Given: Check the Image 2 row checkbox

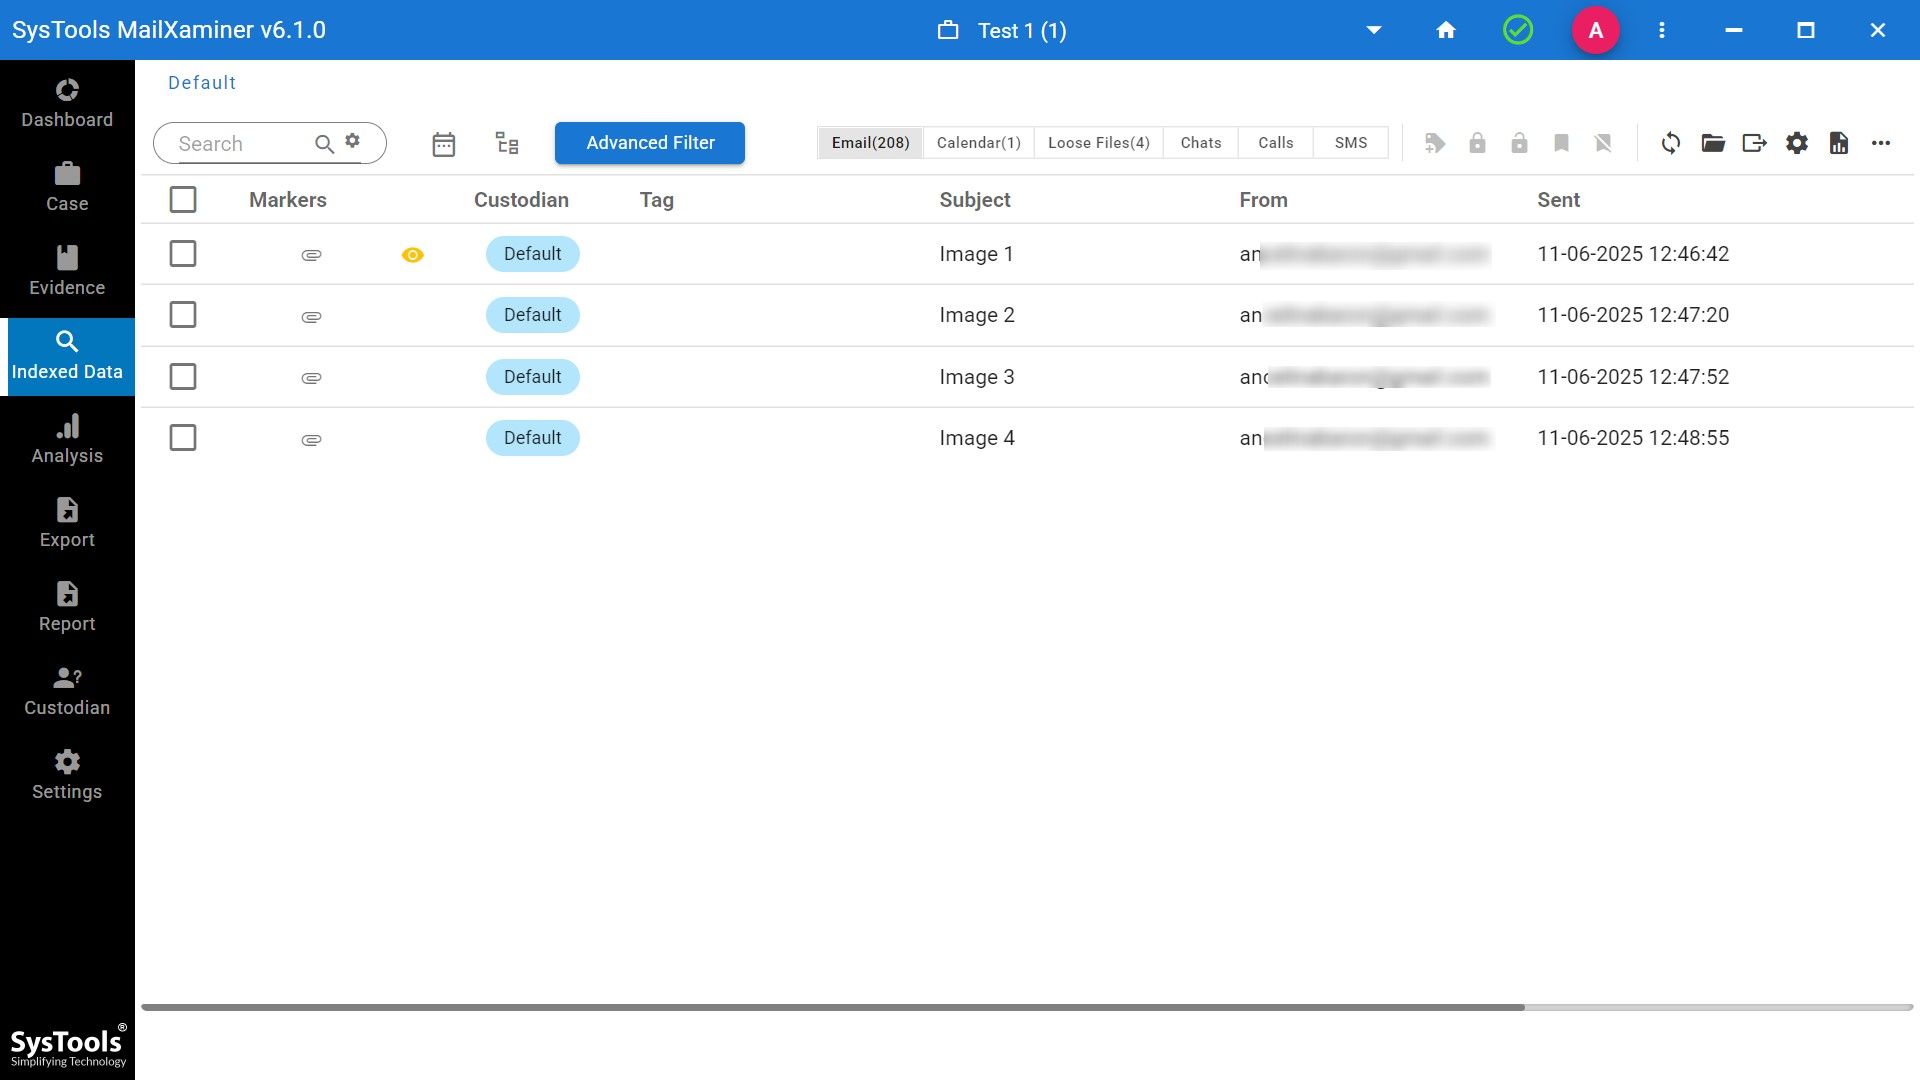Looking at the screenshot, I should 183,315.
